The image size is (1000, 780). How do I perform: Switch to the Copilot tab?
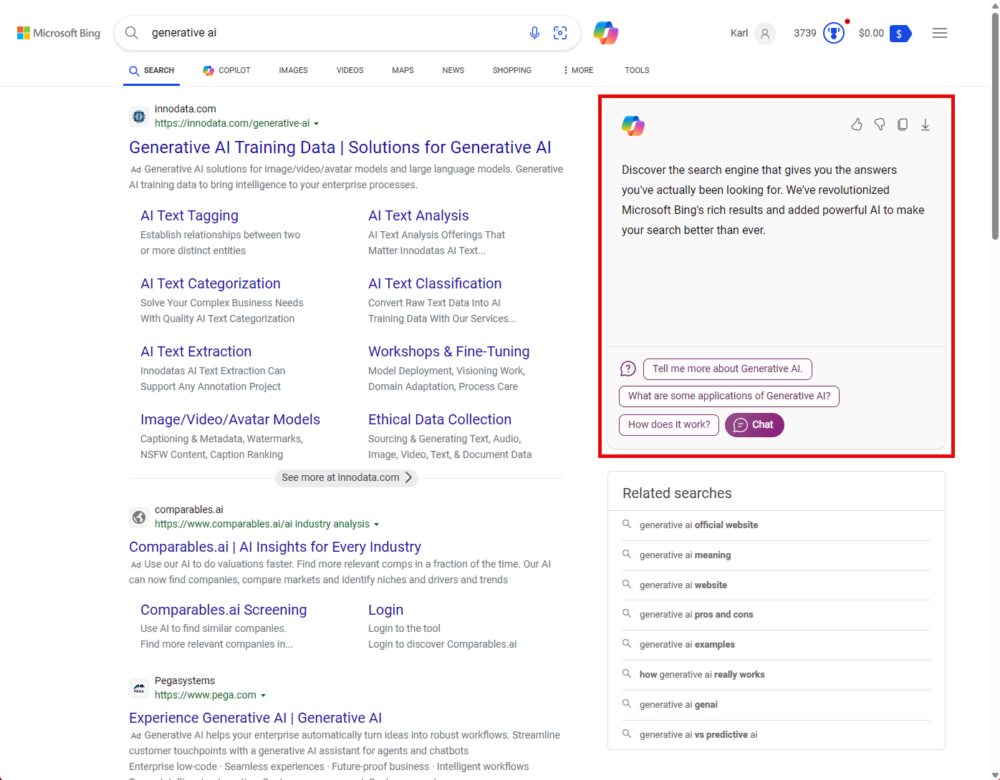pyautogui.click(x=226, y=70)
